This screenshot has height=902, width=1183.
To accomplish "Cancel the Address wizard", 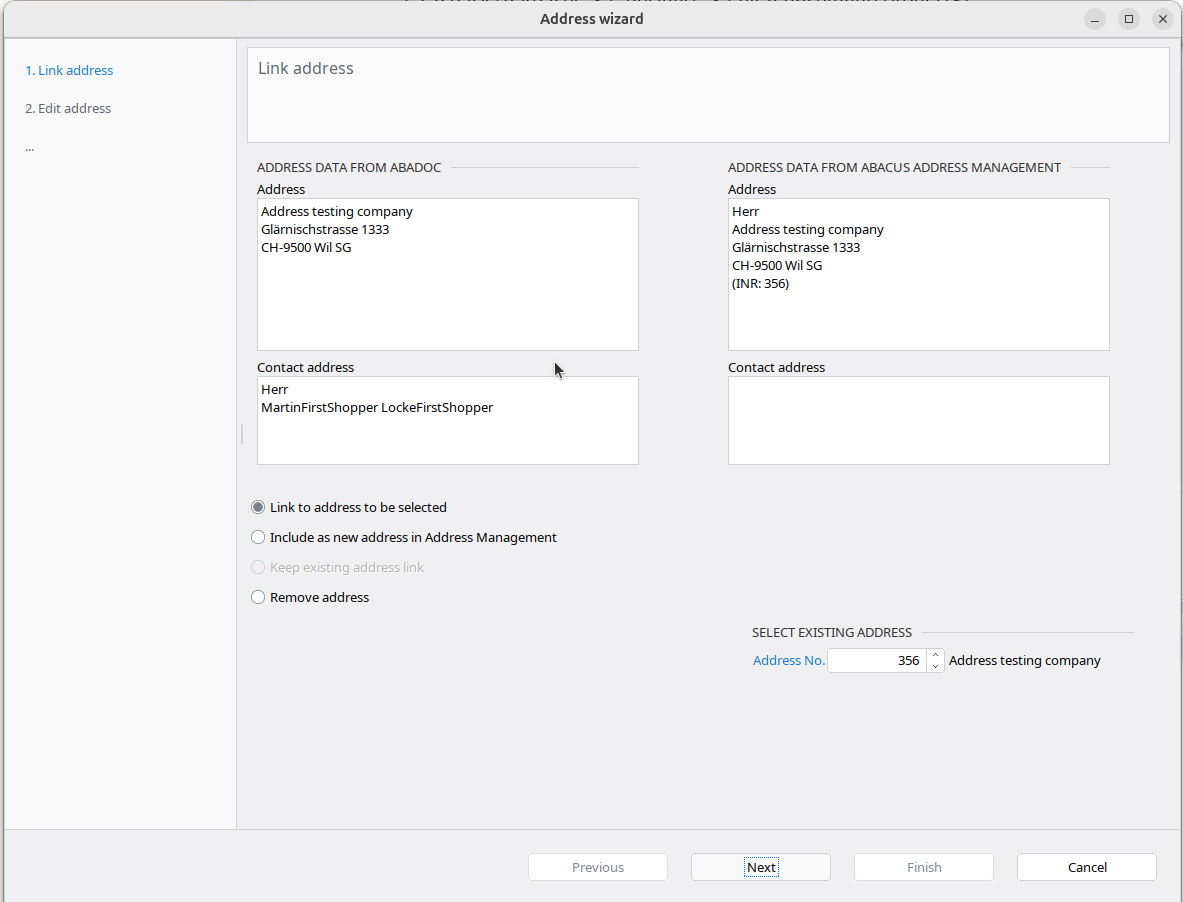I will point(1086,867).
